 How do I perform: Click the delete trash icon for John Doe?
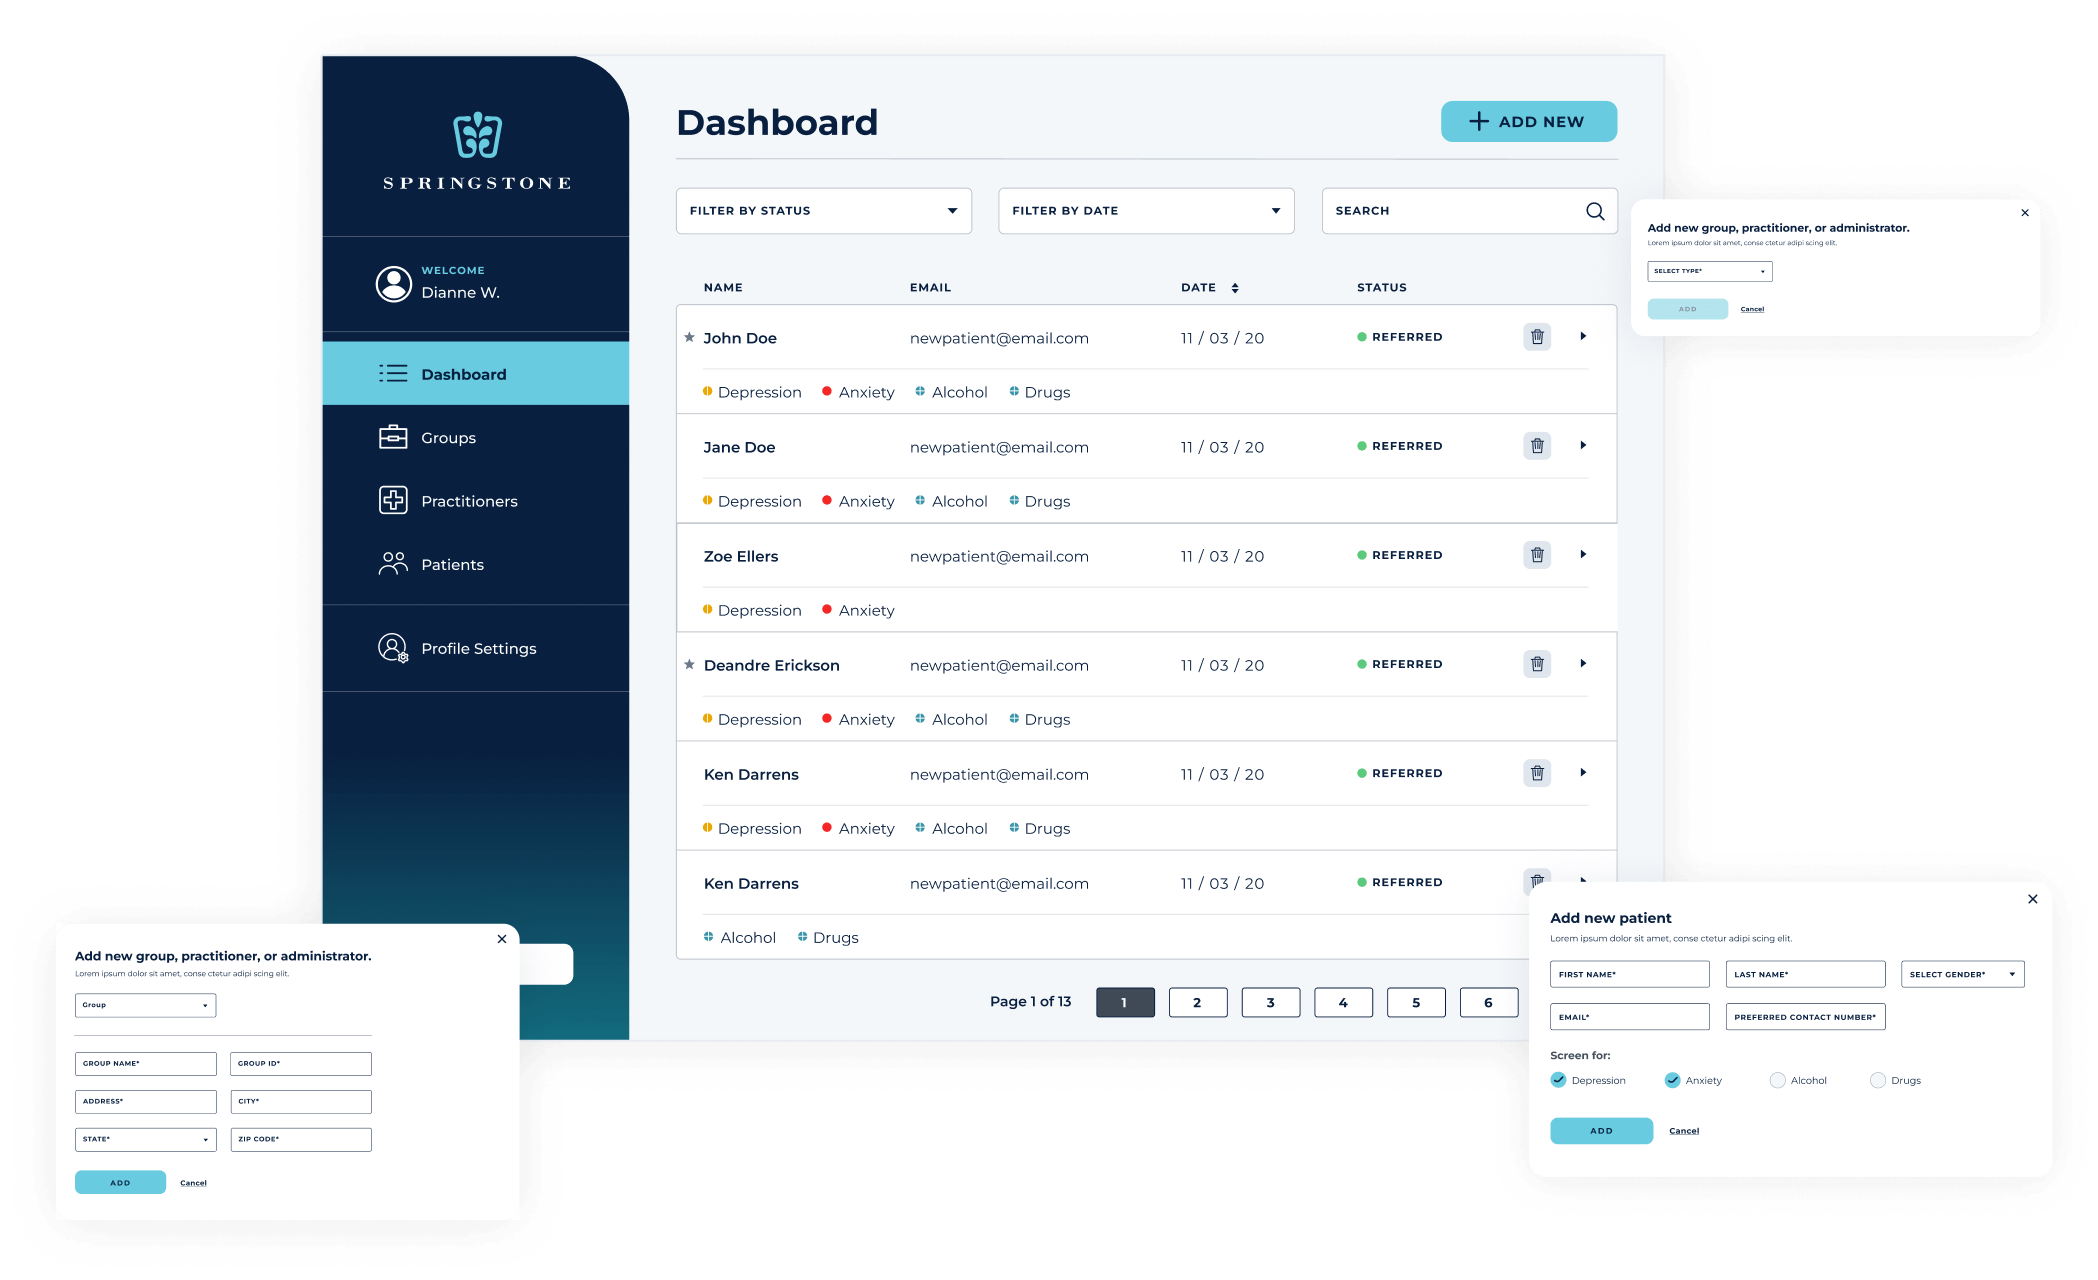tap(1538, 336)
